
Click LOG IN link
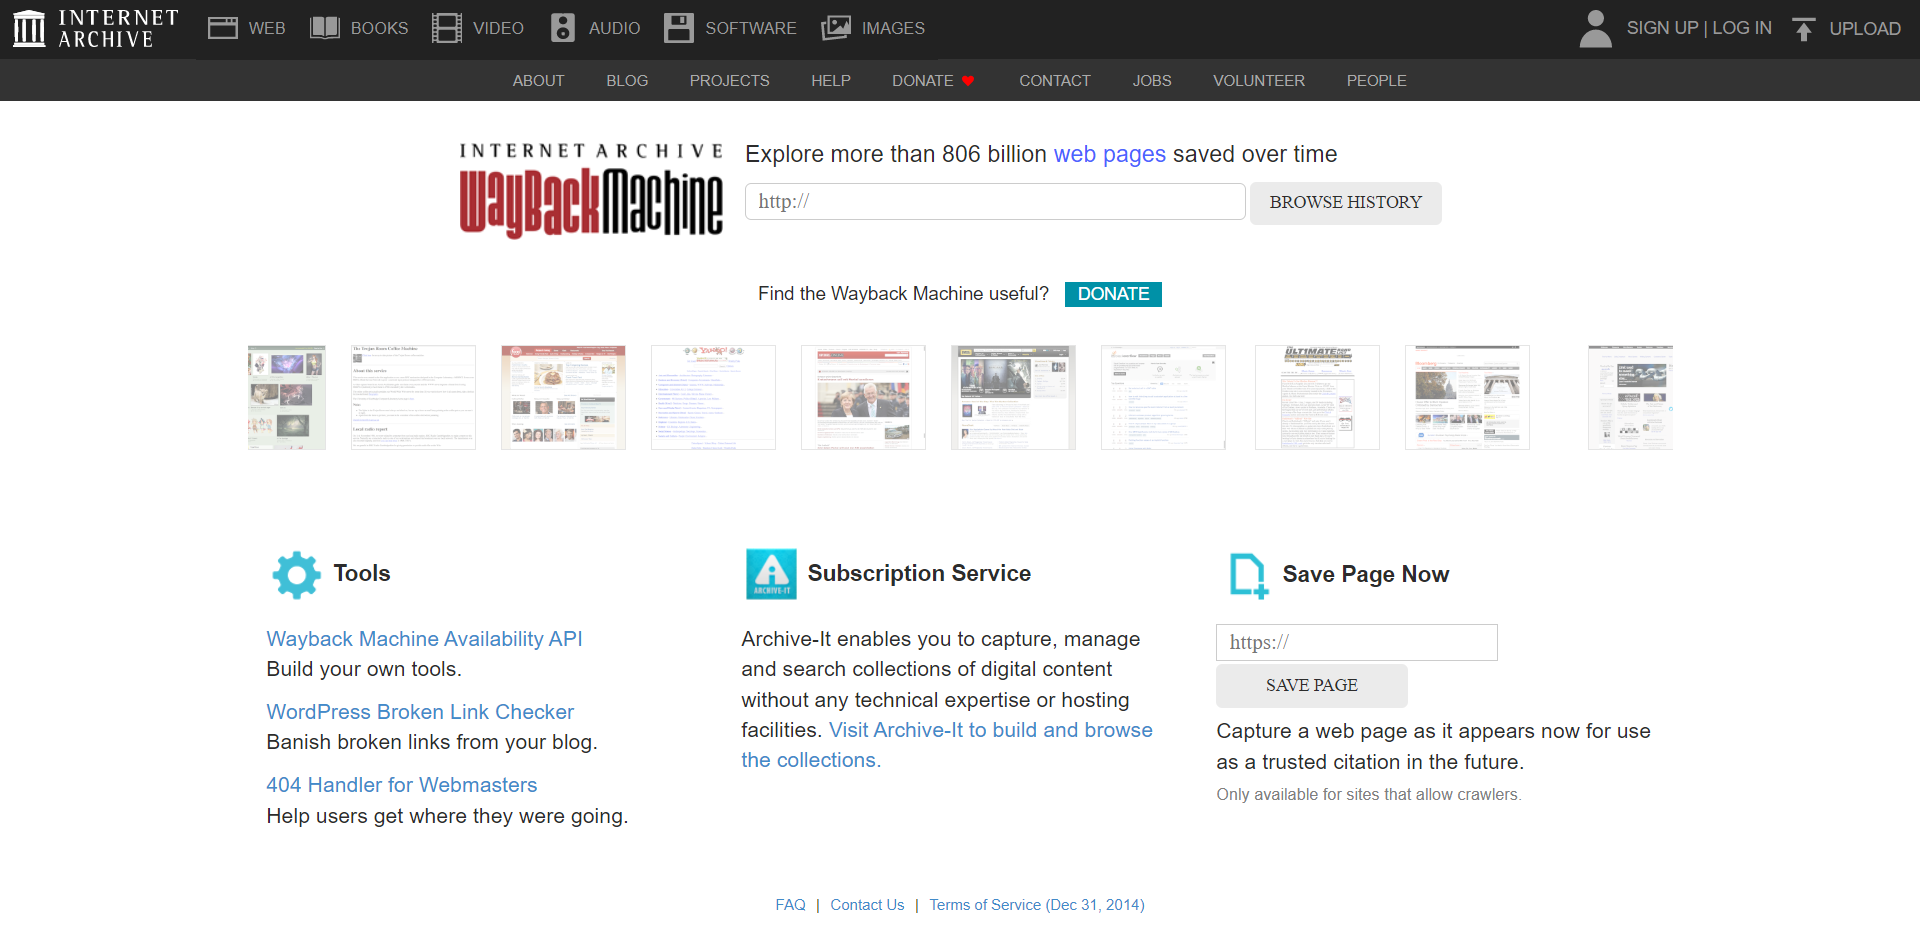[x=1742, y=28]
